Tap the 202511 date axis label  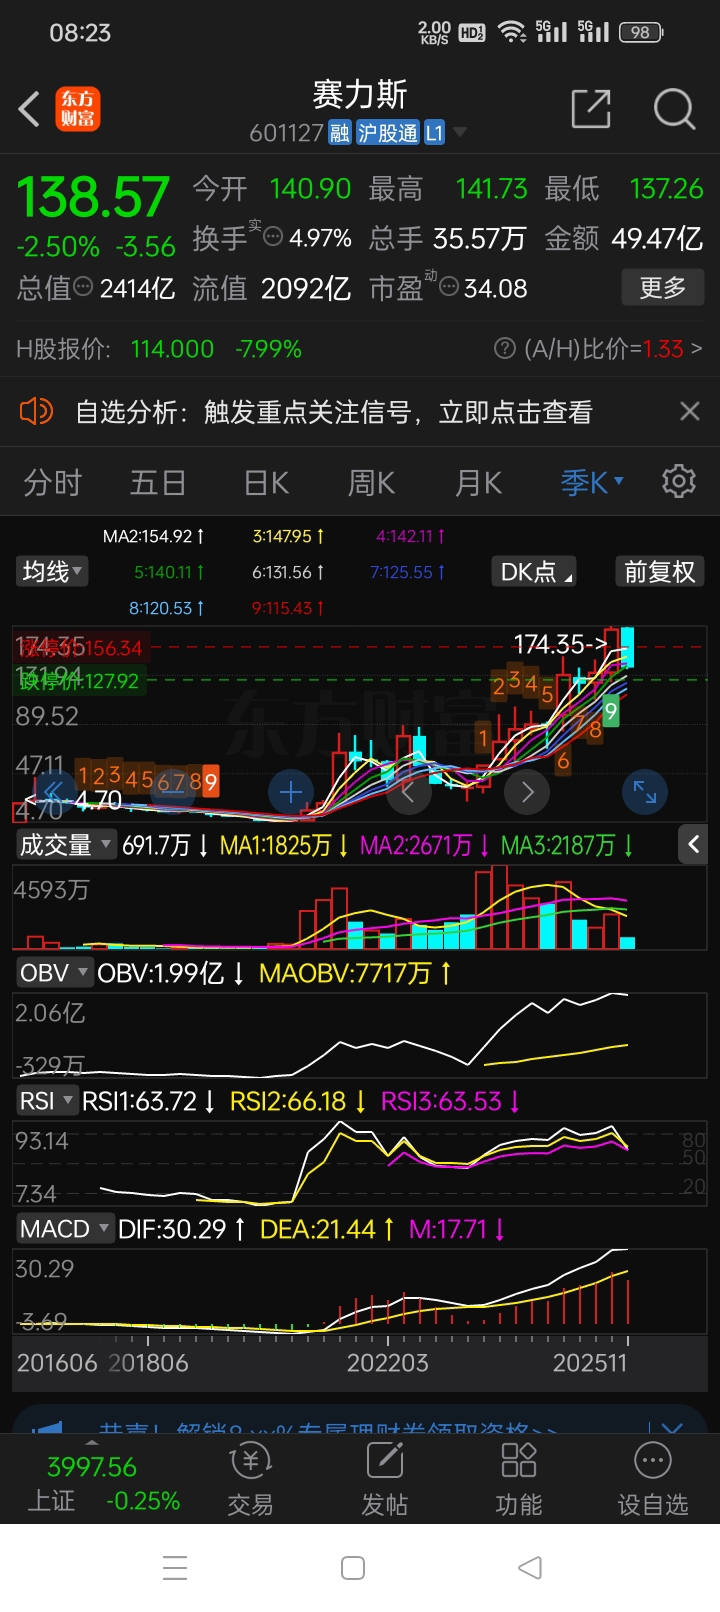point(590,1363)
